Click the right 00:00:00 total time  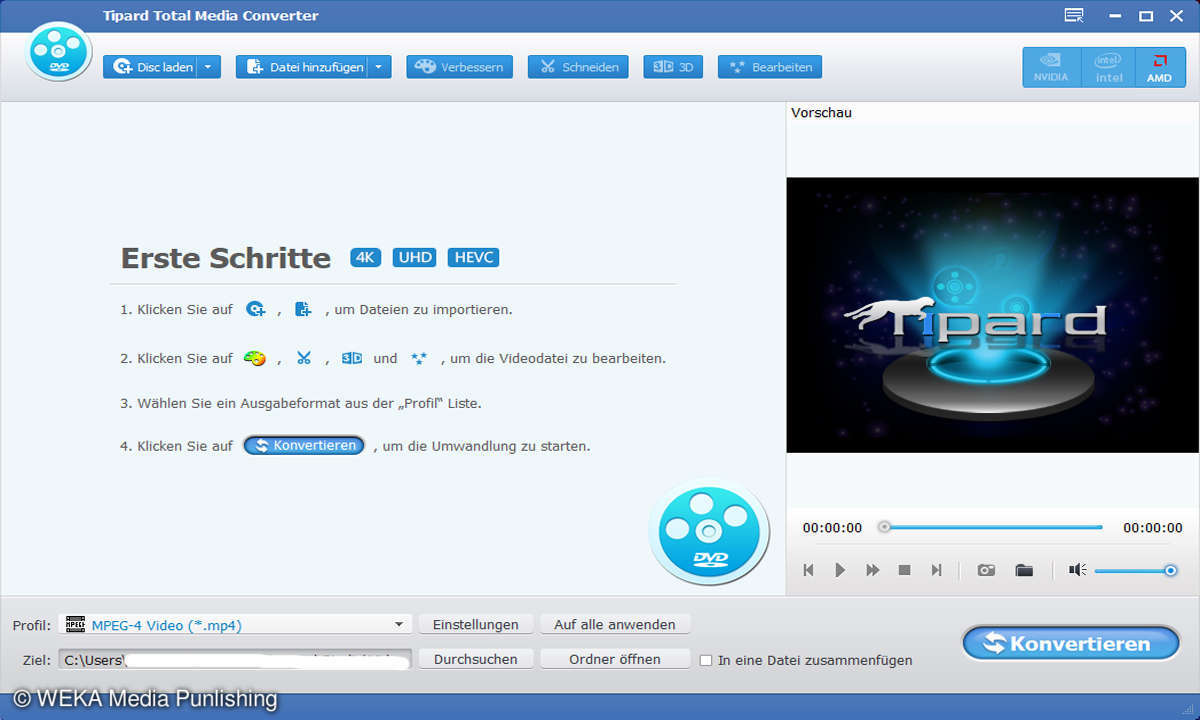pyautogui.click(x=1153, y=528)
